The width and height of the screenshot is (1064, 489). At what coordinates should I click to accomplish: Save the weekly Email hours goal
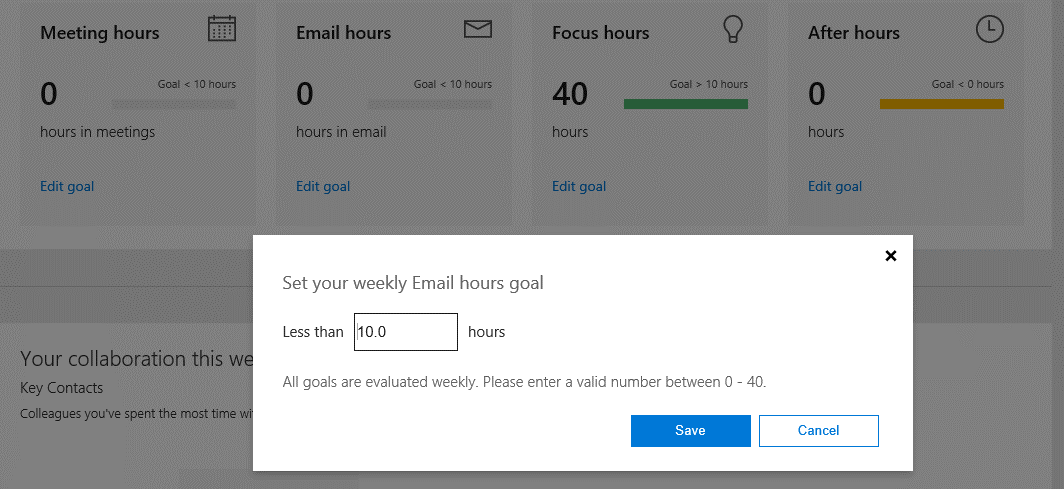click(690, 431)
